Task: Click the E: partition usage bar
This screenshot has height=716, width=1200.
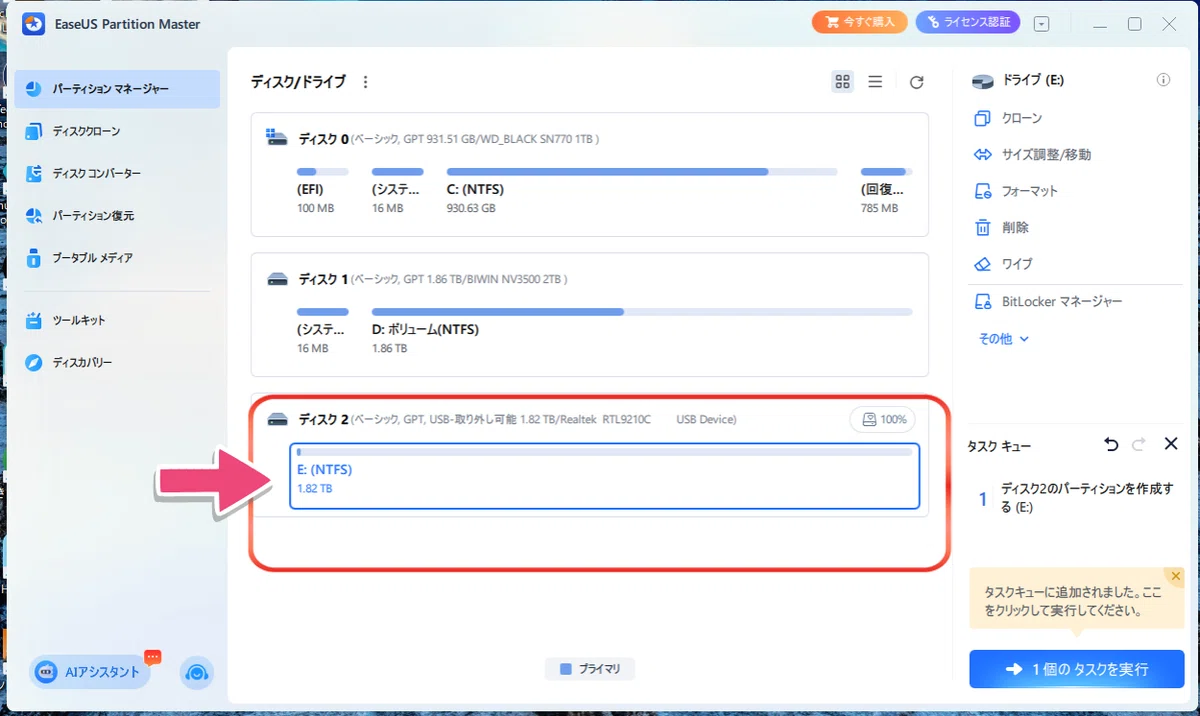Action: [604, 452]
